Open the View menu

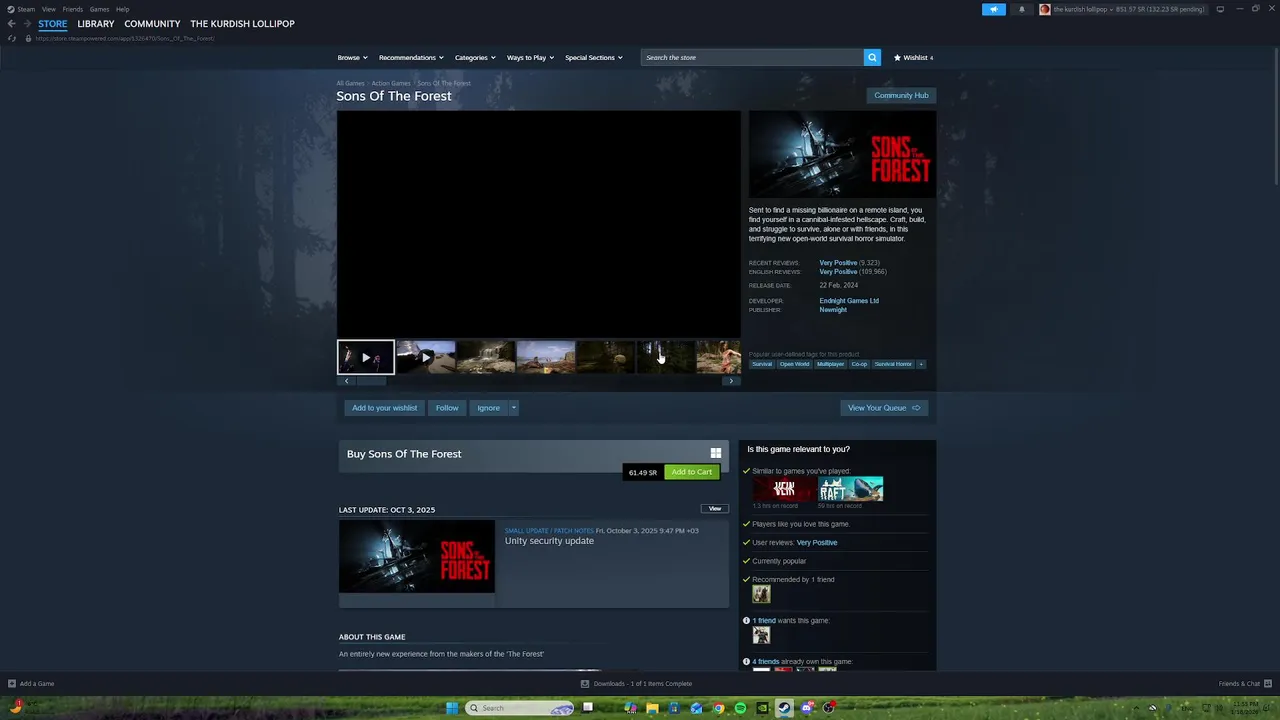[48, 9]
